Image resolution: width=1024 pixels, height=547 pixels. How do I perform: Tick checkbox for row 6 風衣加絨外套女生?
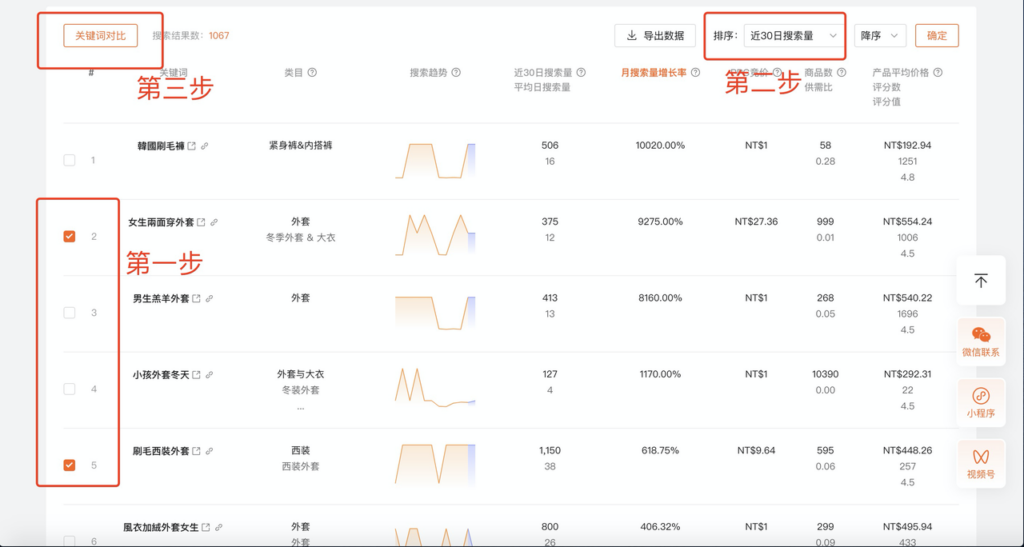[69, 541]
